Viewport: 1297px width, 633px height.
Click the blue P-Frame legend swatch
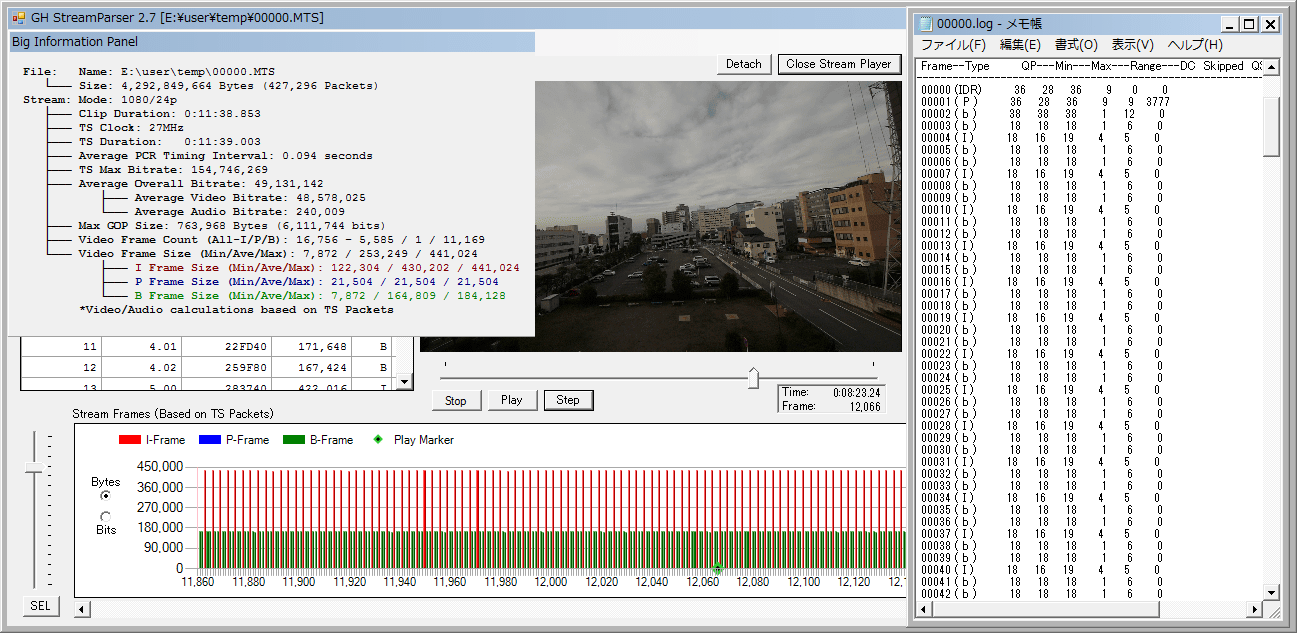coord(210,440)
